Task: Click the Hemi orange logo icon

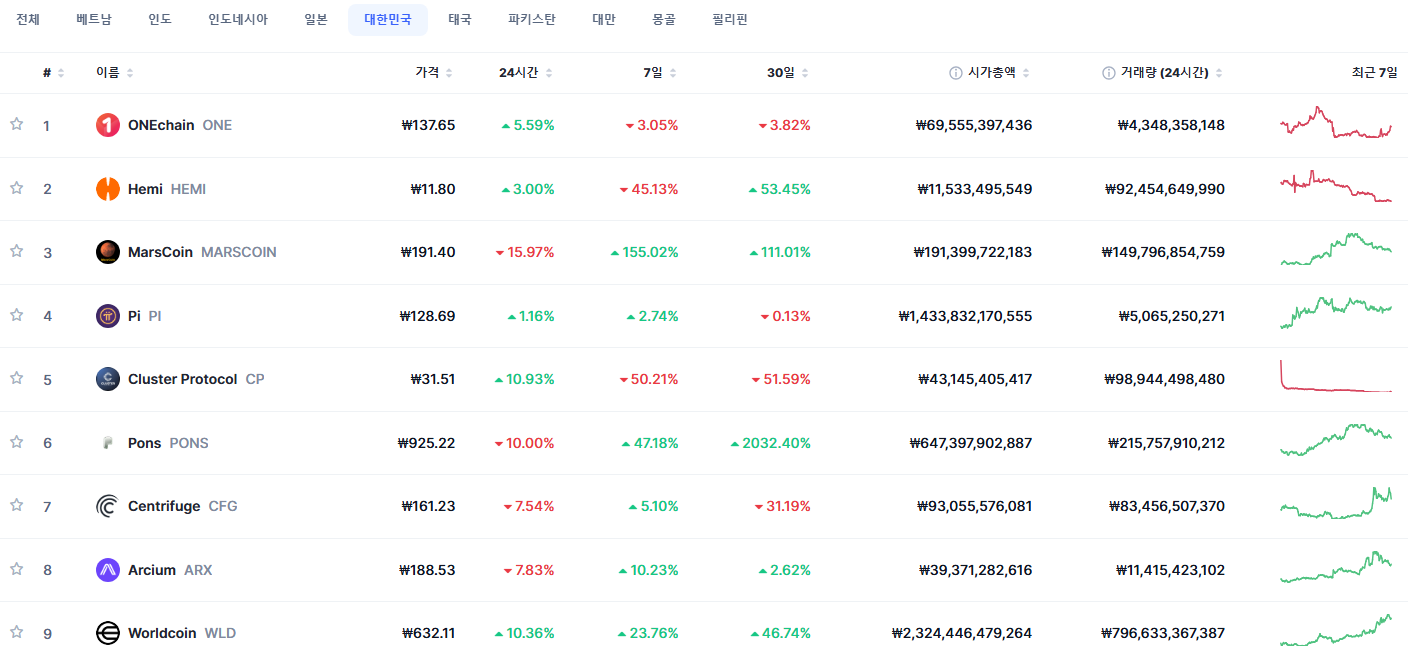Action: point(108,189)
